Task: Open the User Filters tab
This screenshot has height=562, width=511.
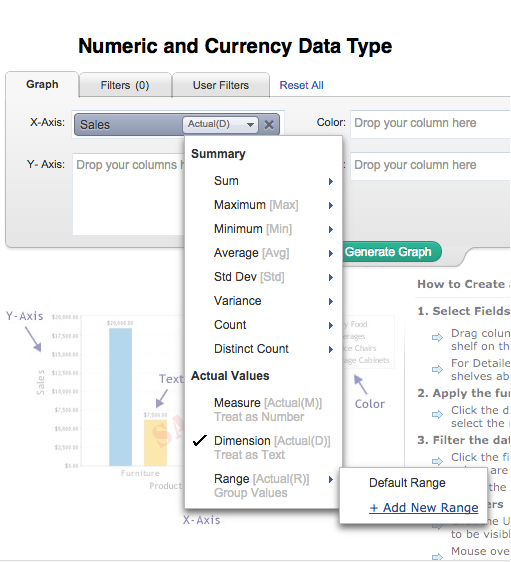Action: pyautogui.click(x=221, y=85)
